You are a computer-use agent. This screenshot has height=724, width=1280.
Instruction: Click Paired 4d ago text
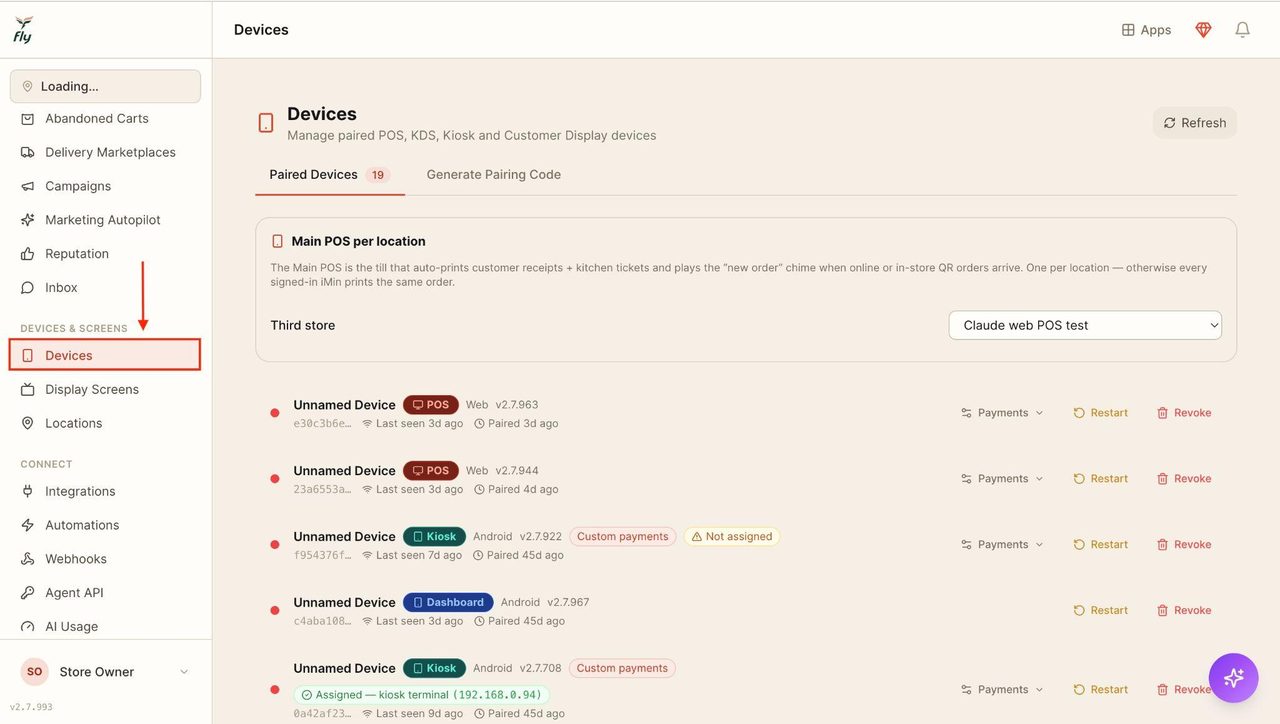point(516,490)
